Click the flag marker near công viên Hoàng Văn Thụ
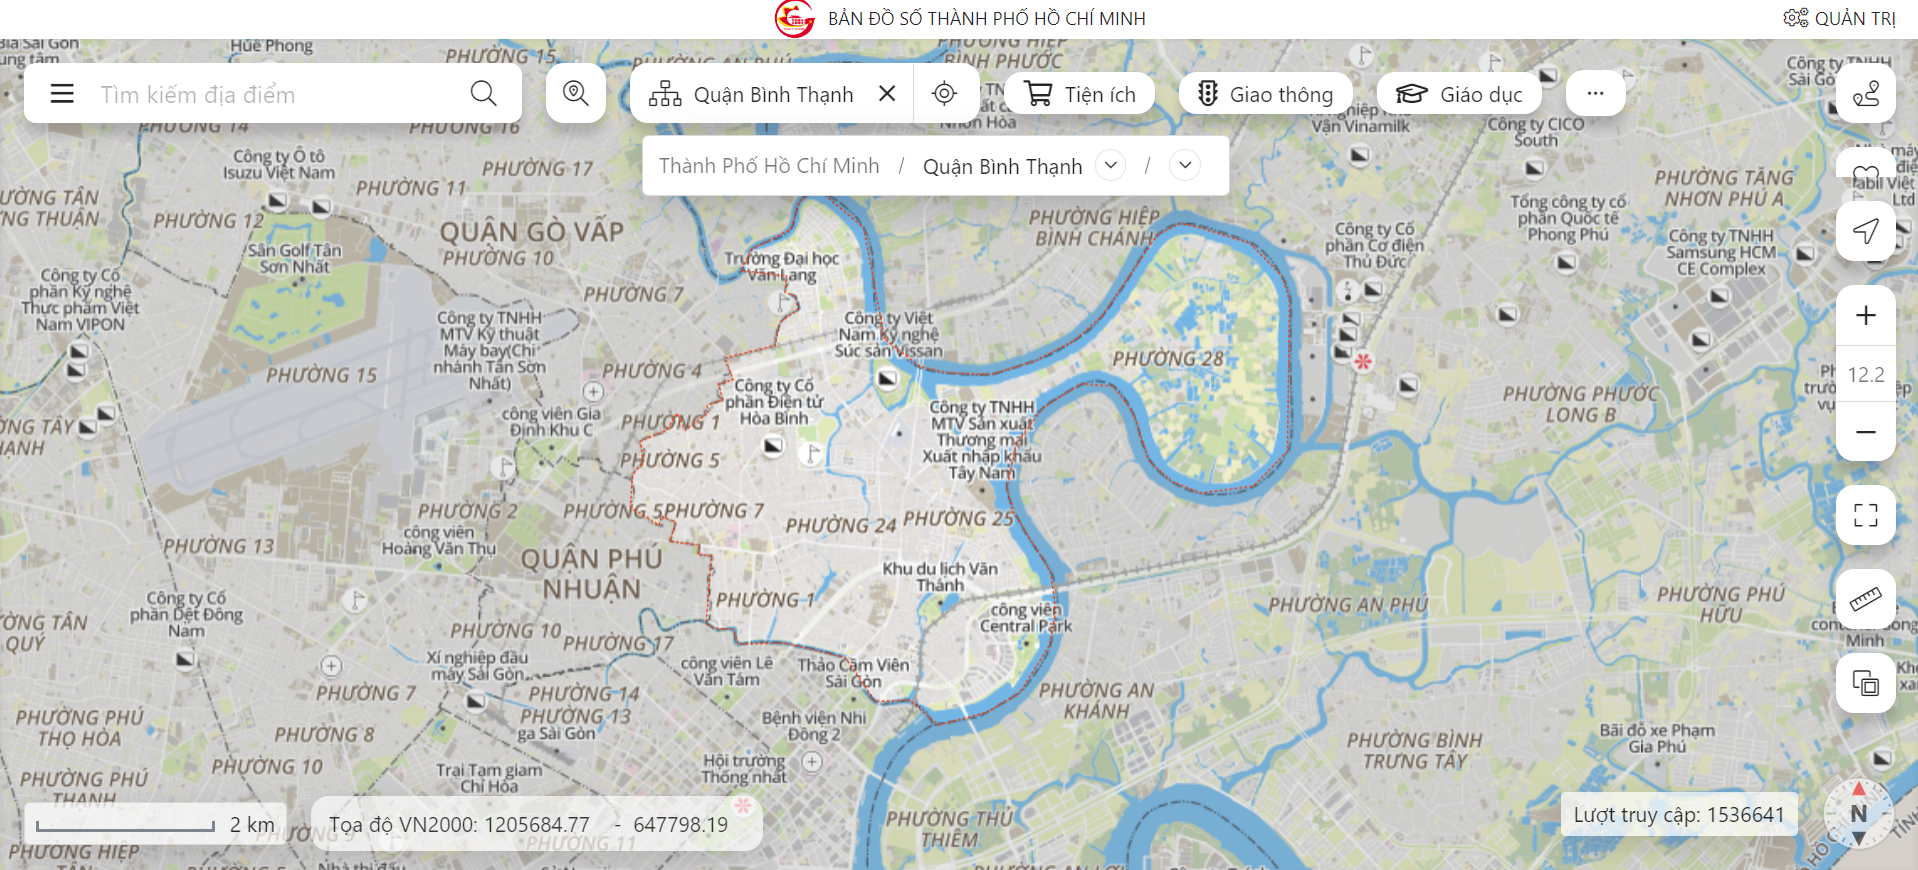The width and height of the screenshot is (1918, 870). point(355,600)
